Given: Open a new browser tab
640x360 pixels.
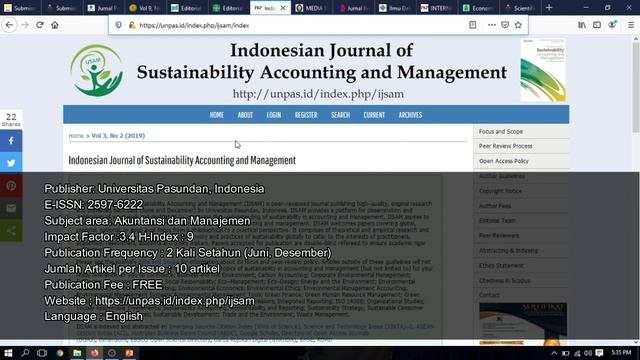Looking at the screenshot, I should pyautogui.click(x=549, y=7).
